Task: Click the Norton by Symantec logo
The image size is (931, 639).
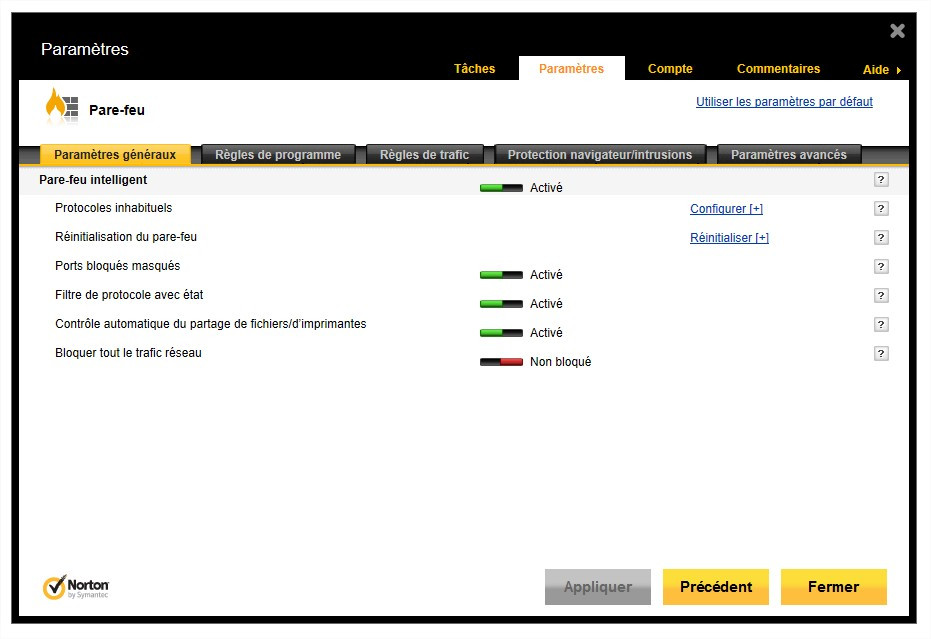Action: point(78,587)
